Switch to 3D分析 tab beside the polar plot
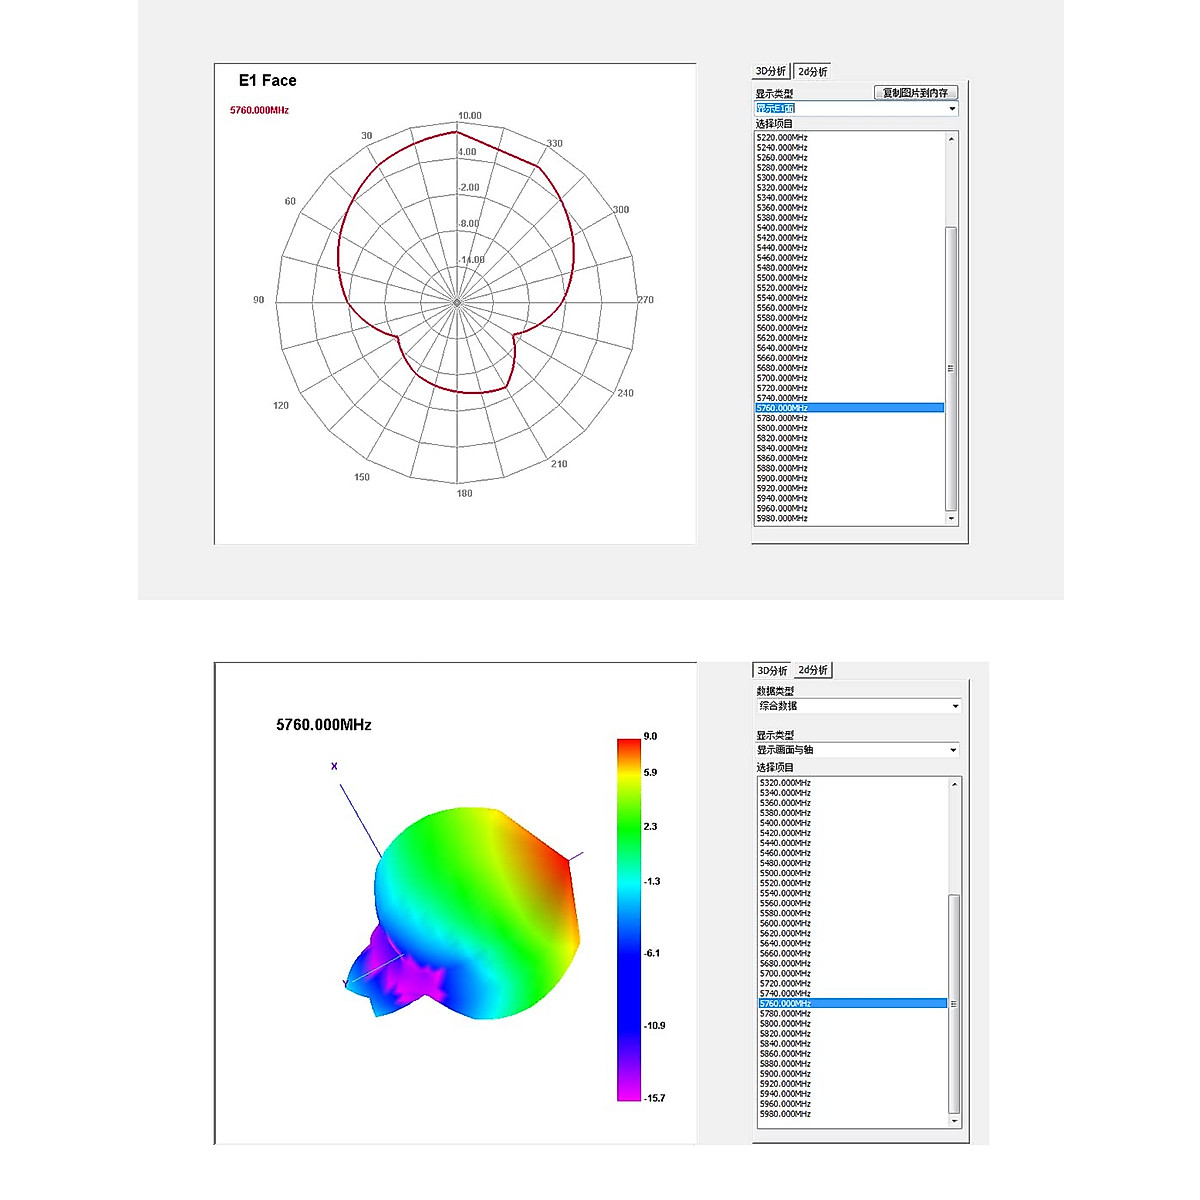This screenshot has width=1200, height=1200. (x=770, y=72)
